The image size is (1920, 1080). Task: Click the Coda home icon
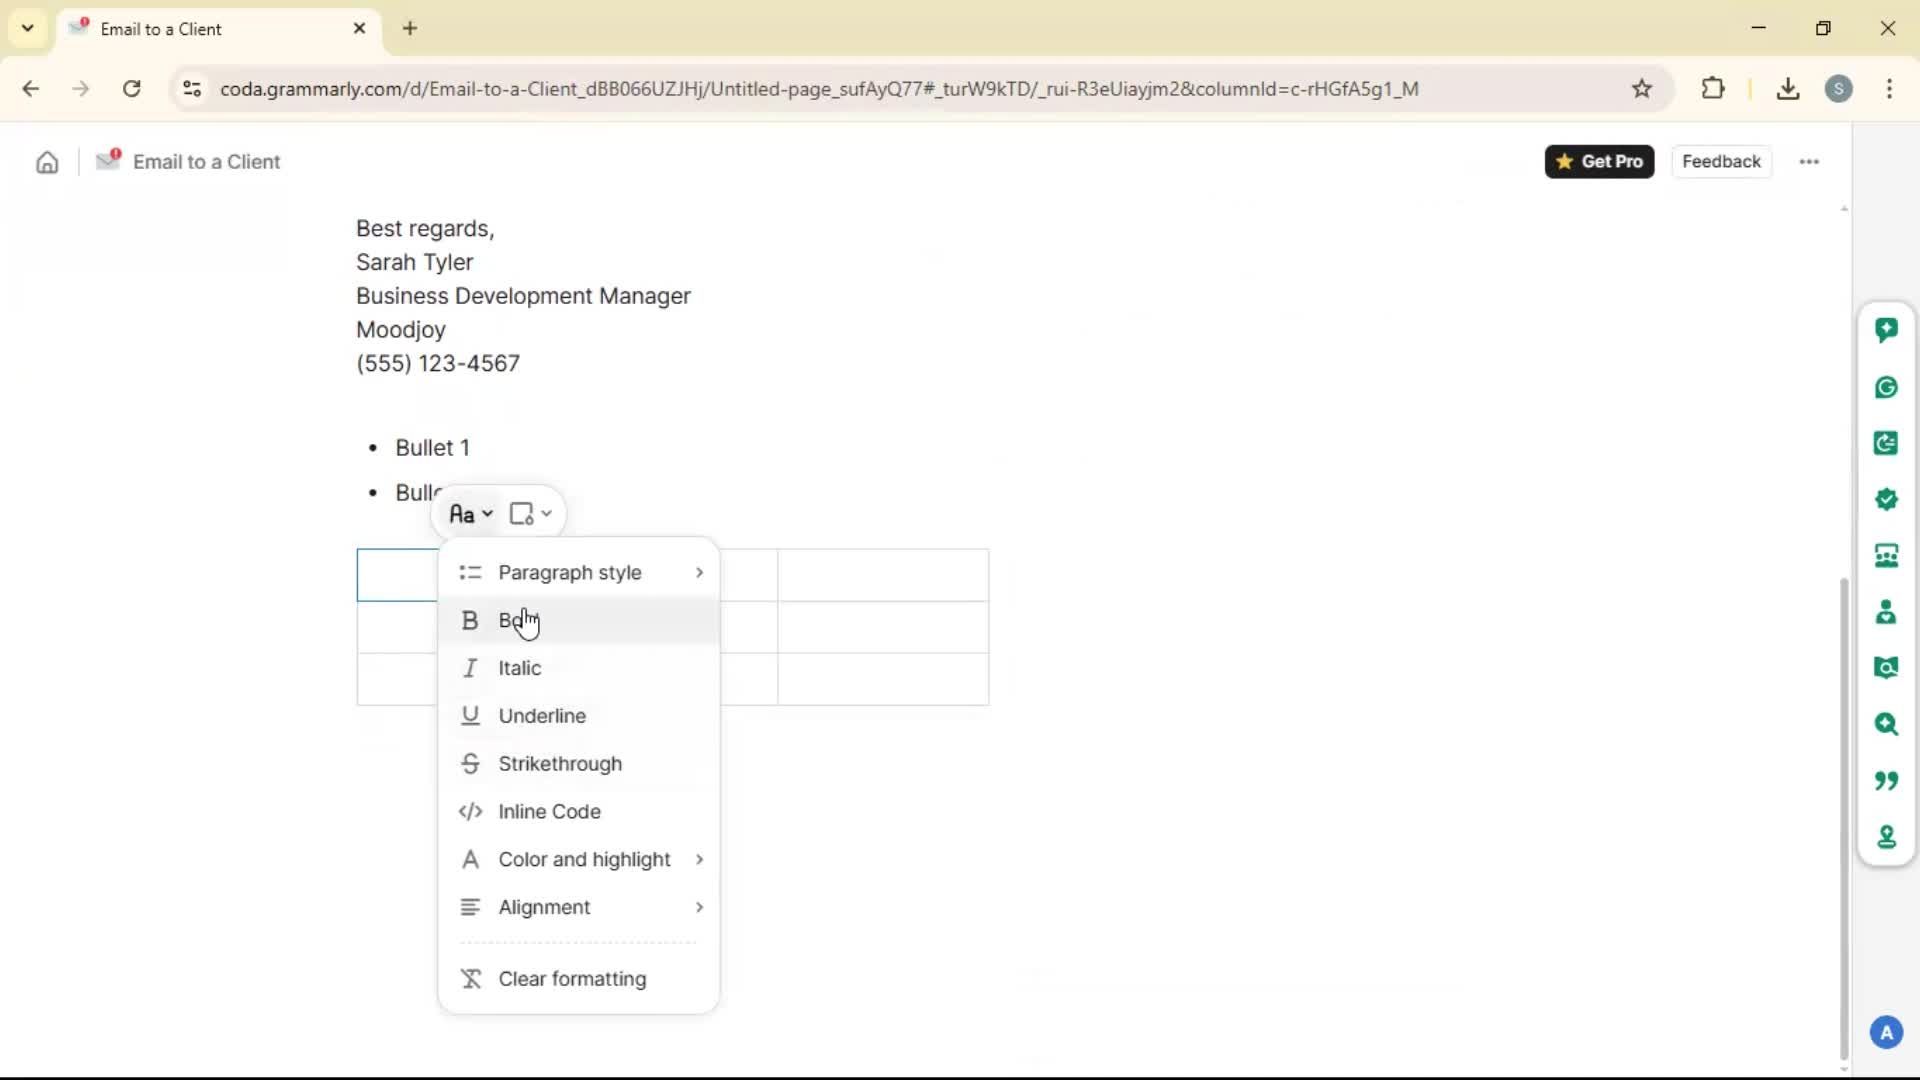(47, 162)
